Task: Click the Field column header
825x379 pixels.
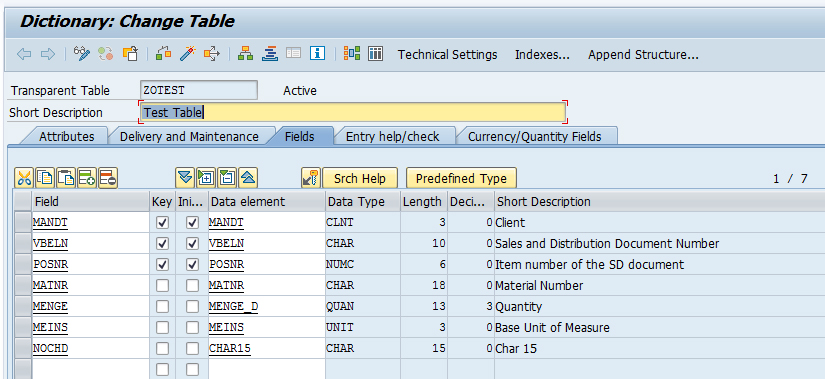Action: coord(90,202)
